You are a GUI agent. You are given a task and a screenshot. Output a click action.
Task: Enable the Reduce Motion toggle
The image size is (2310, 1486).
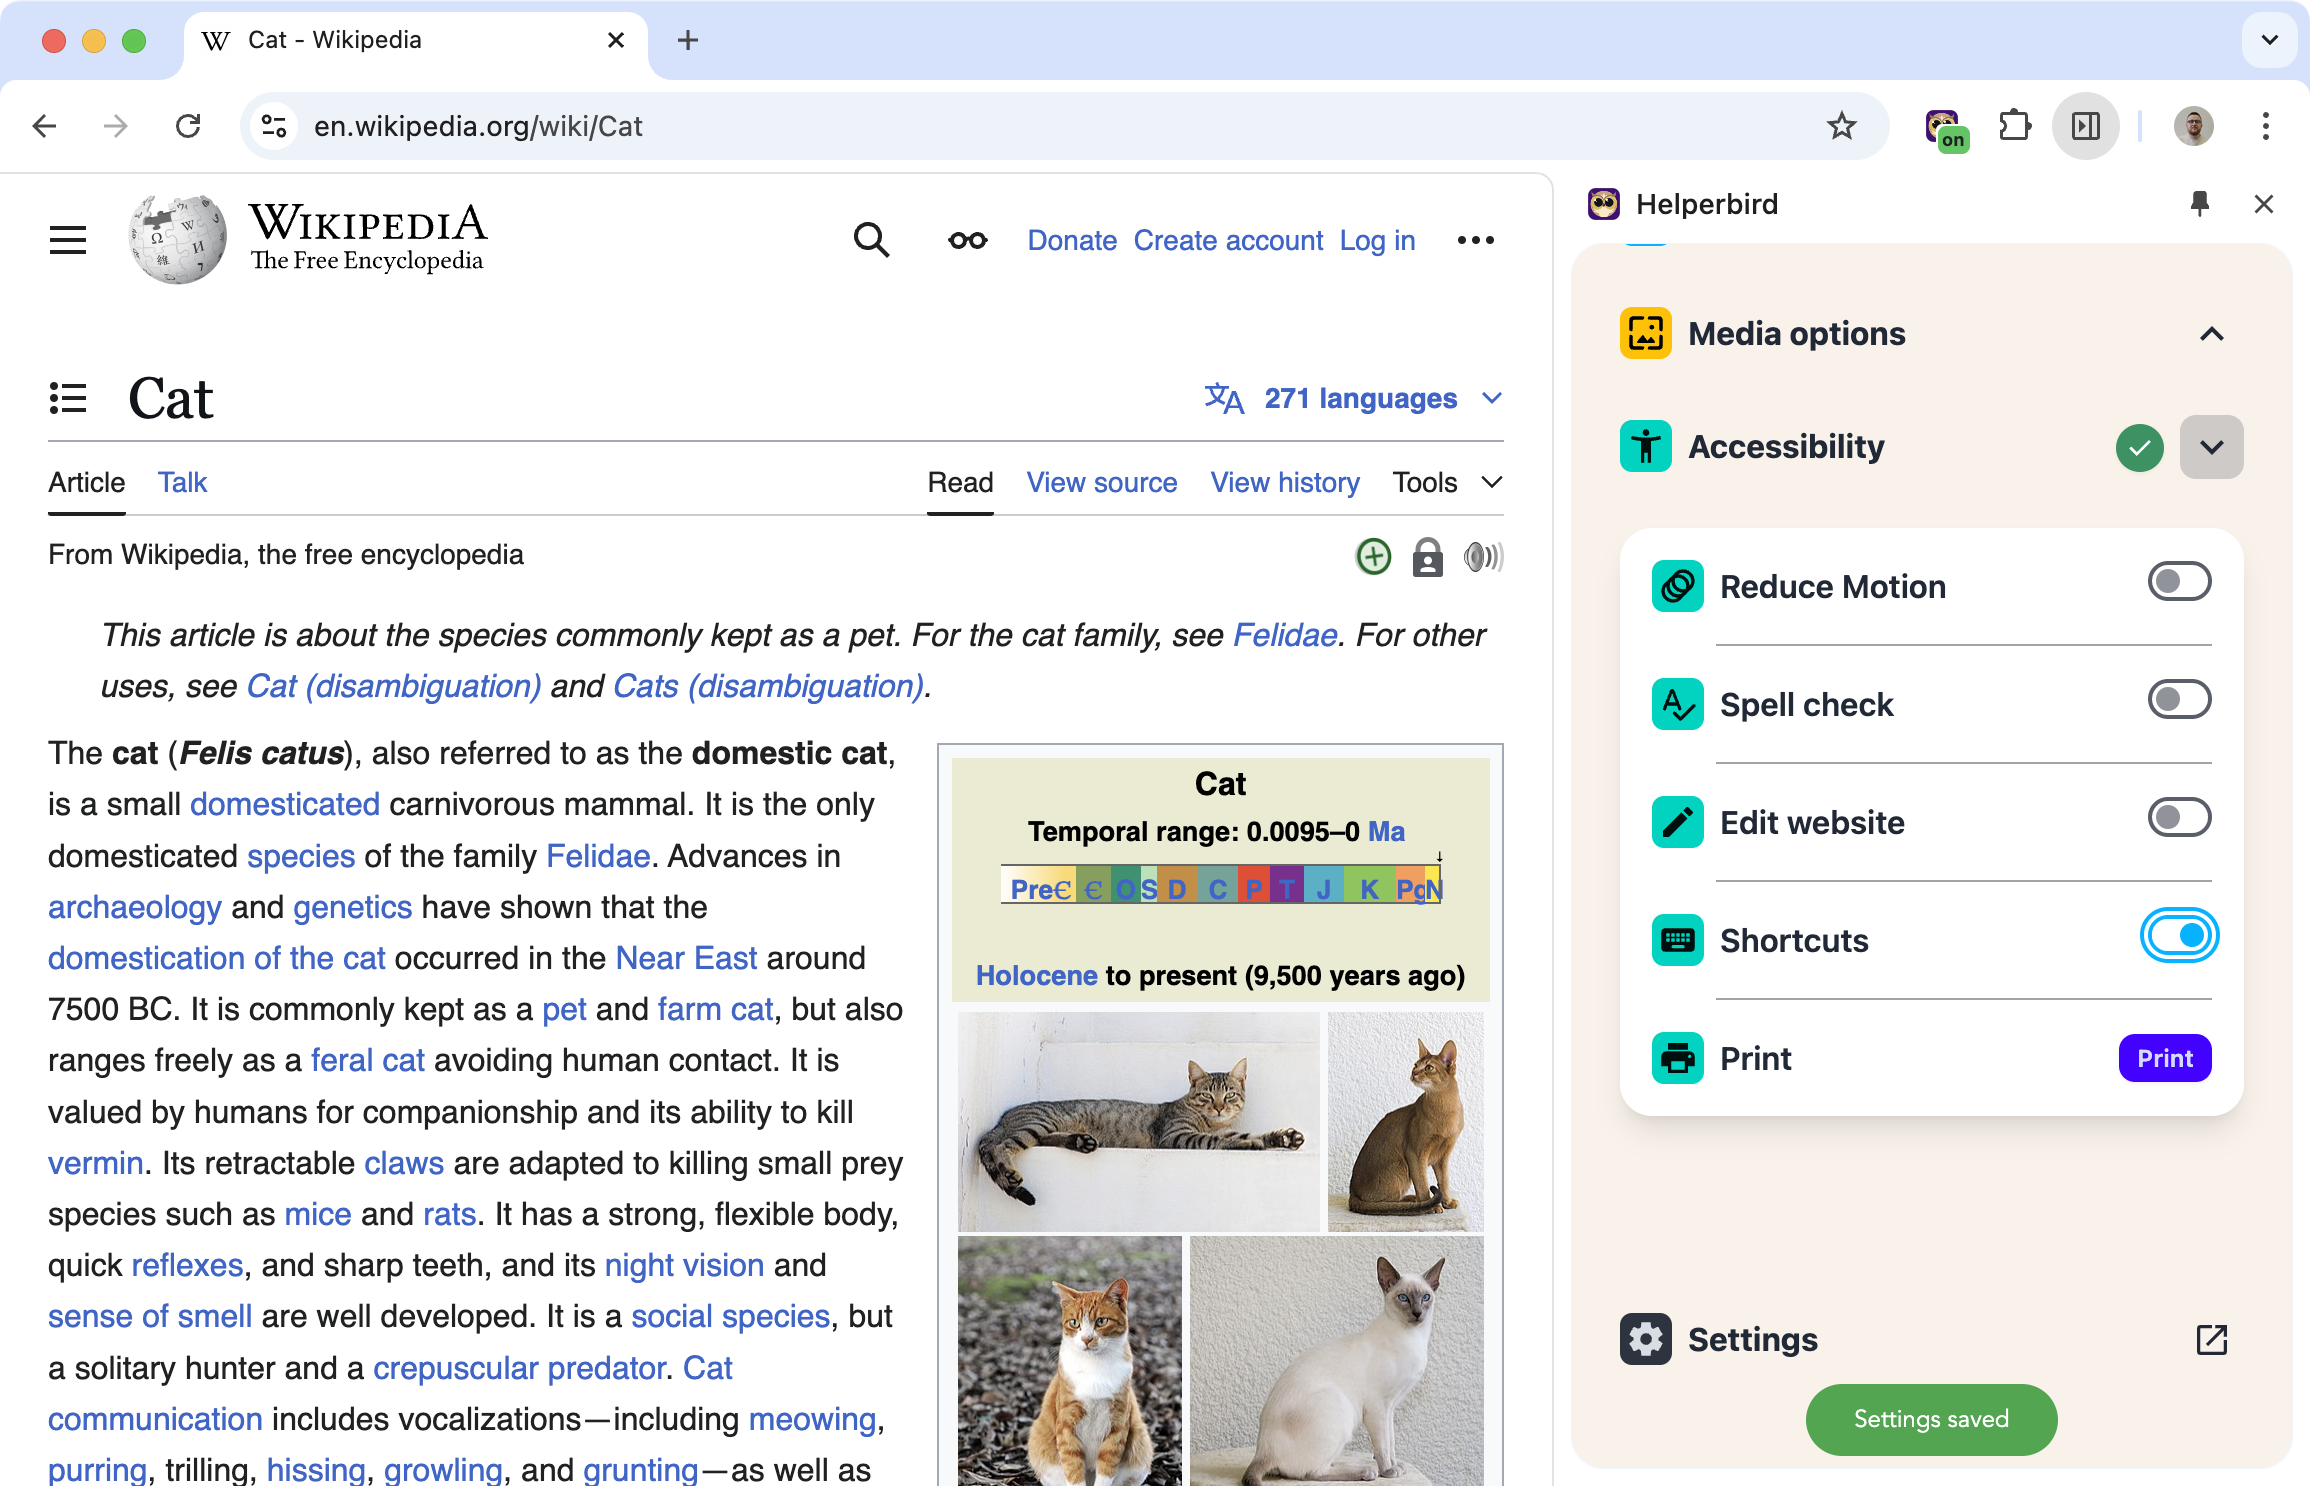(2178, 582)
